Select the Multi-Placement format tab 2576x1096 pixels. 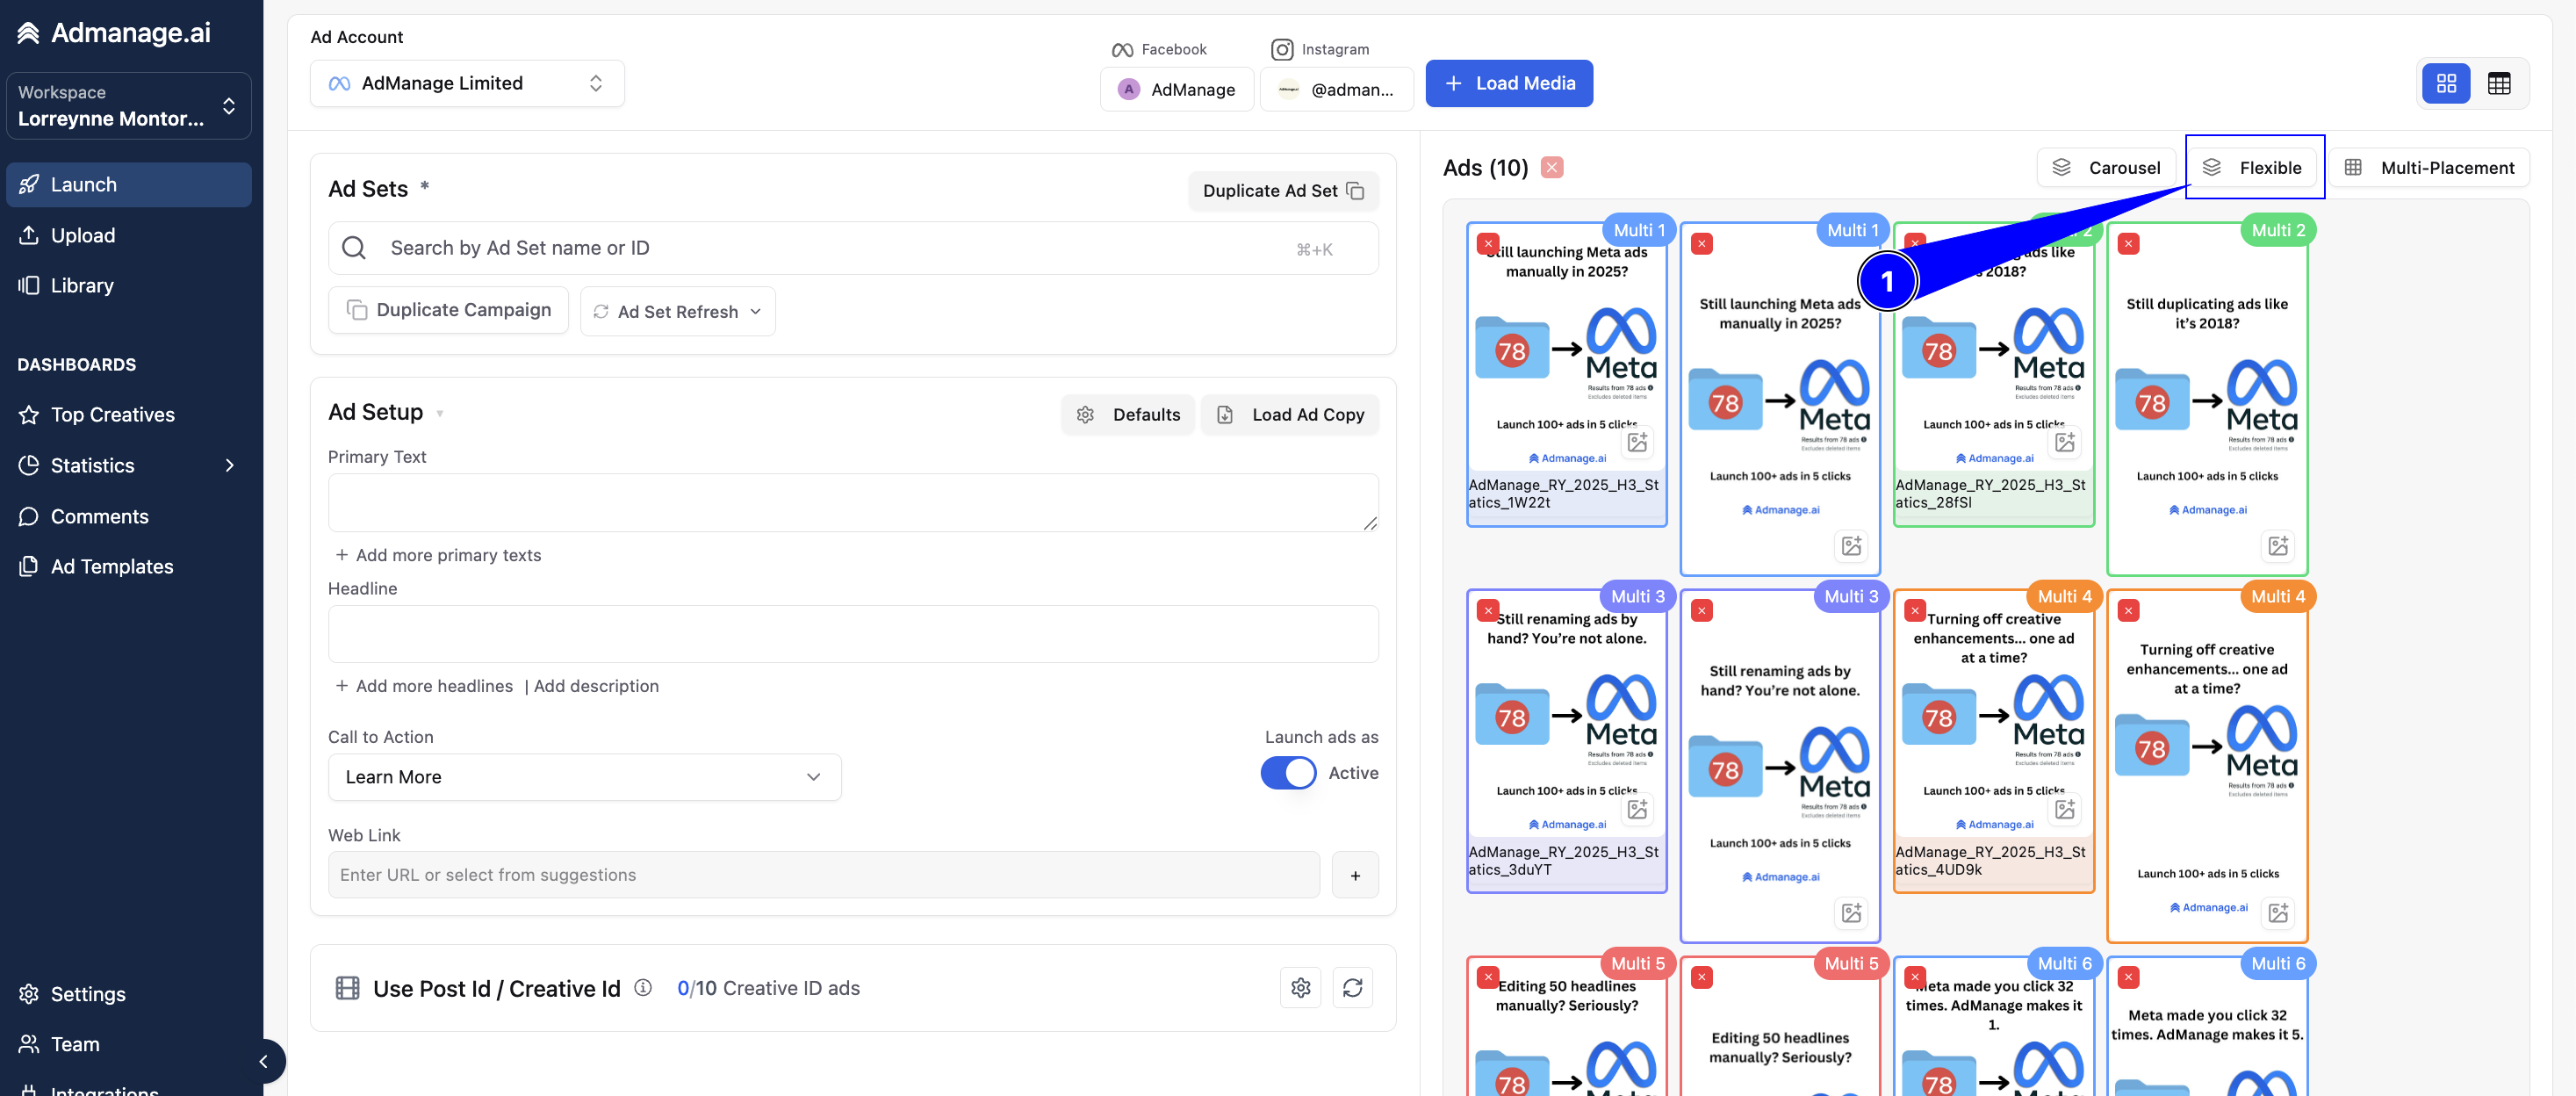pos(2429,168)
